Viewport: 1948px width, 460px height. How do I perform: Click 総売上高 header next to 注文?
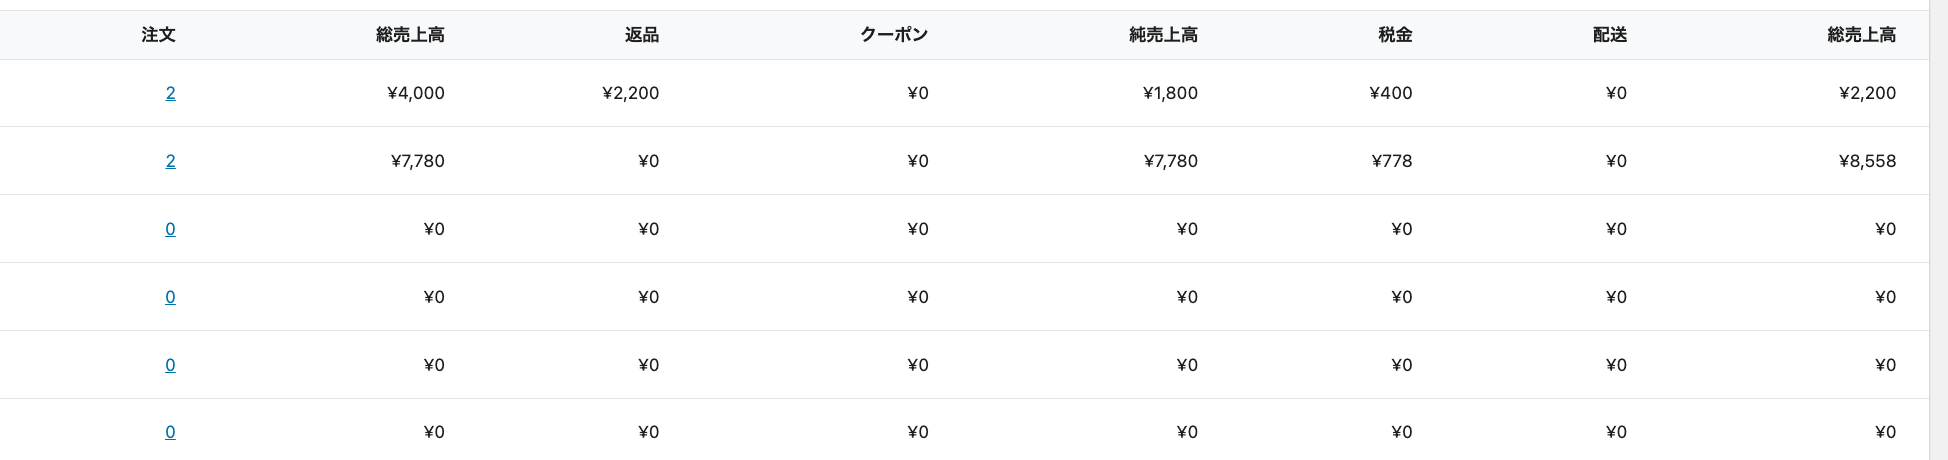(410, 35)
